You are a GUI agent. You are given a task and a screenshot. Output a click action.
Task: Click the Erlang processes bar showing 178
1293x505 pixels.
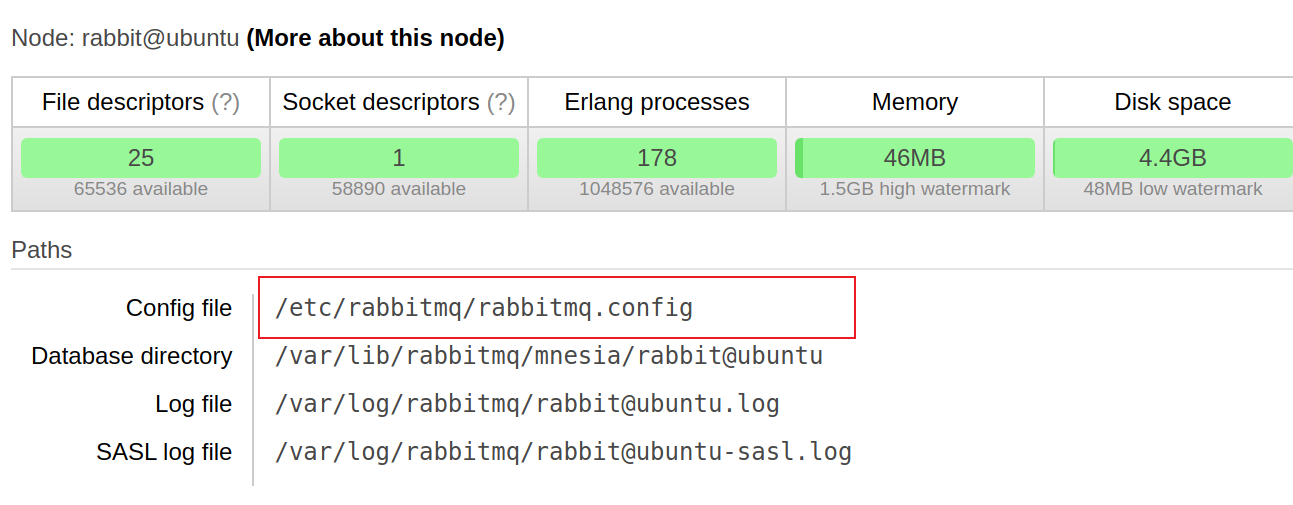coord(657,158)
